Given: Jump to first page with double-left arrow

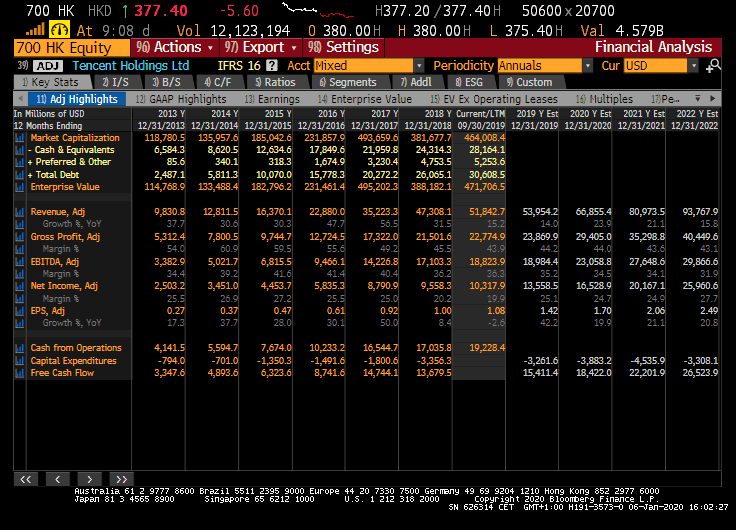Looking at the screenshot, I should point(26,479).
